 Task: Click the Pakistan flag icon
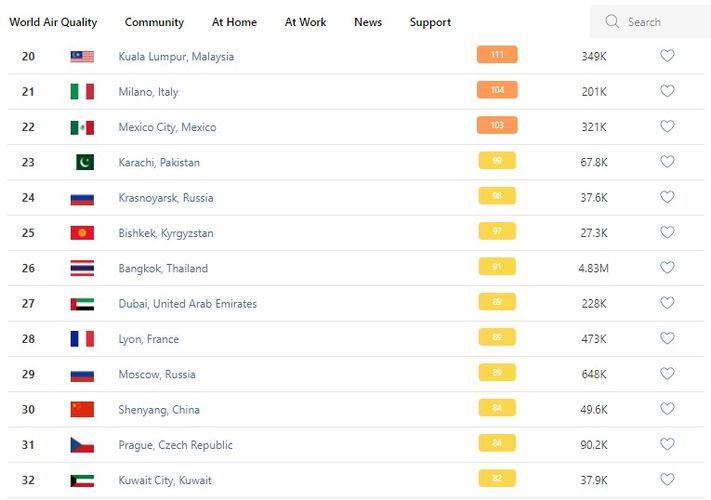(84, 162)
